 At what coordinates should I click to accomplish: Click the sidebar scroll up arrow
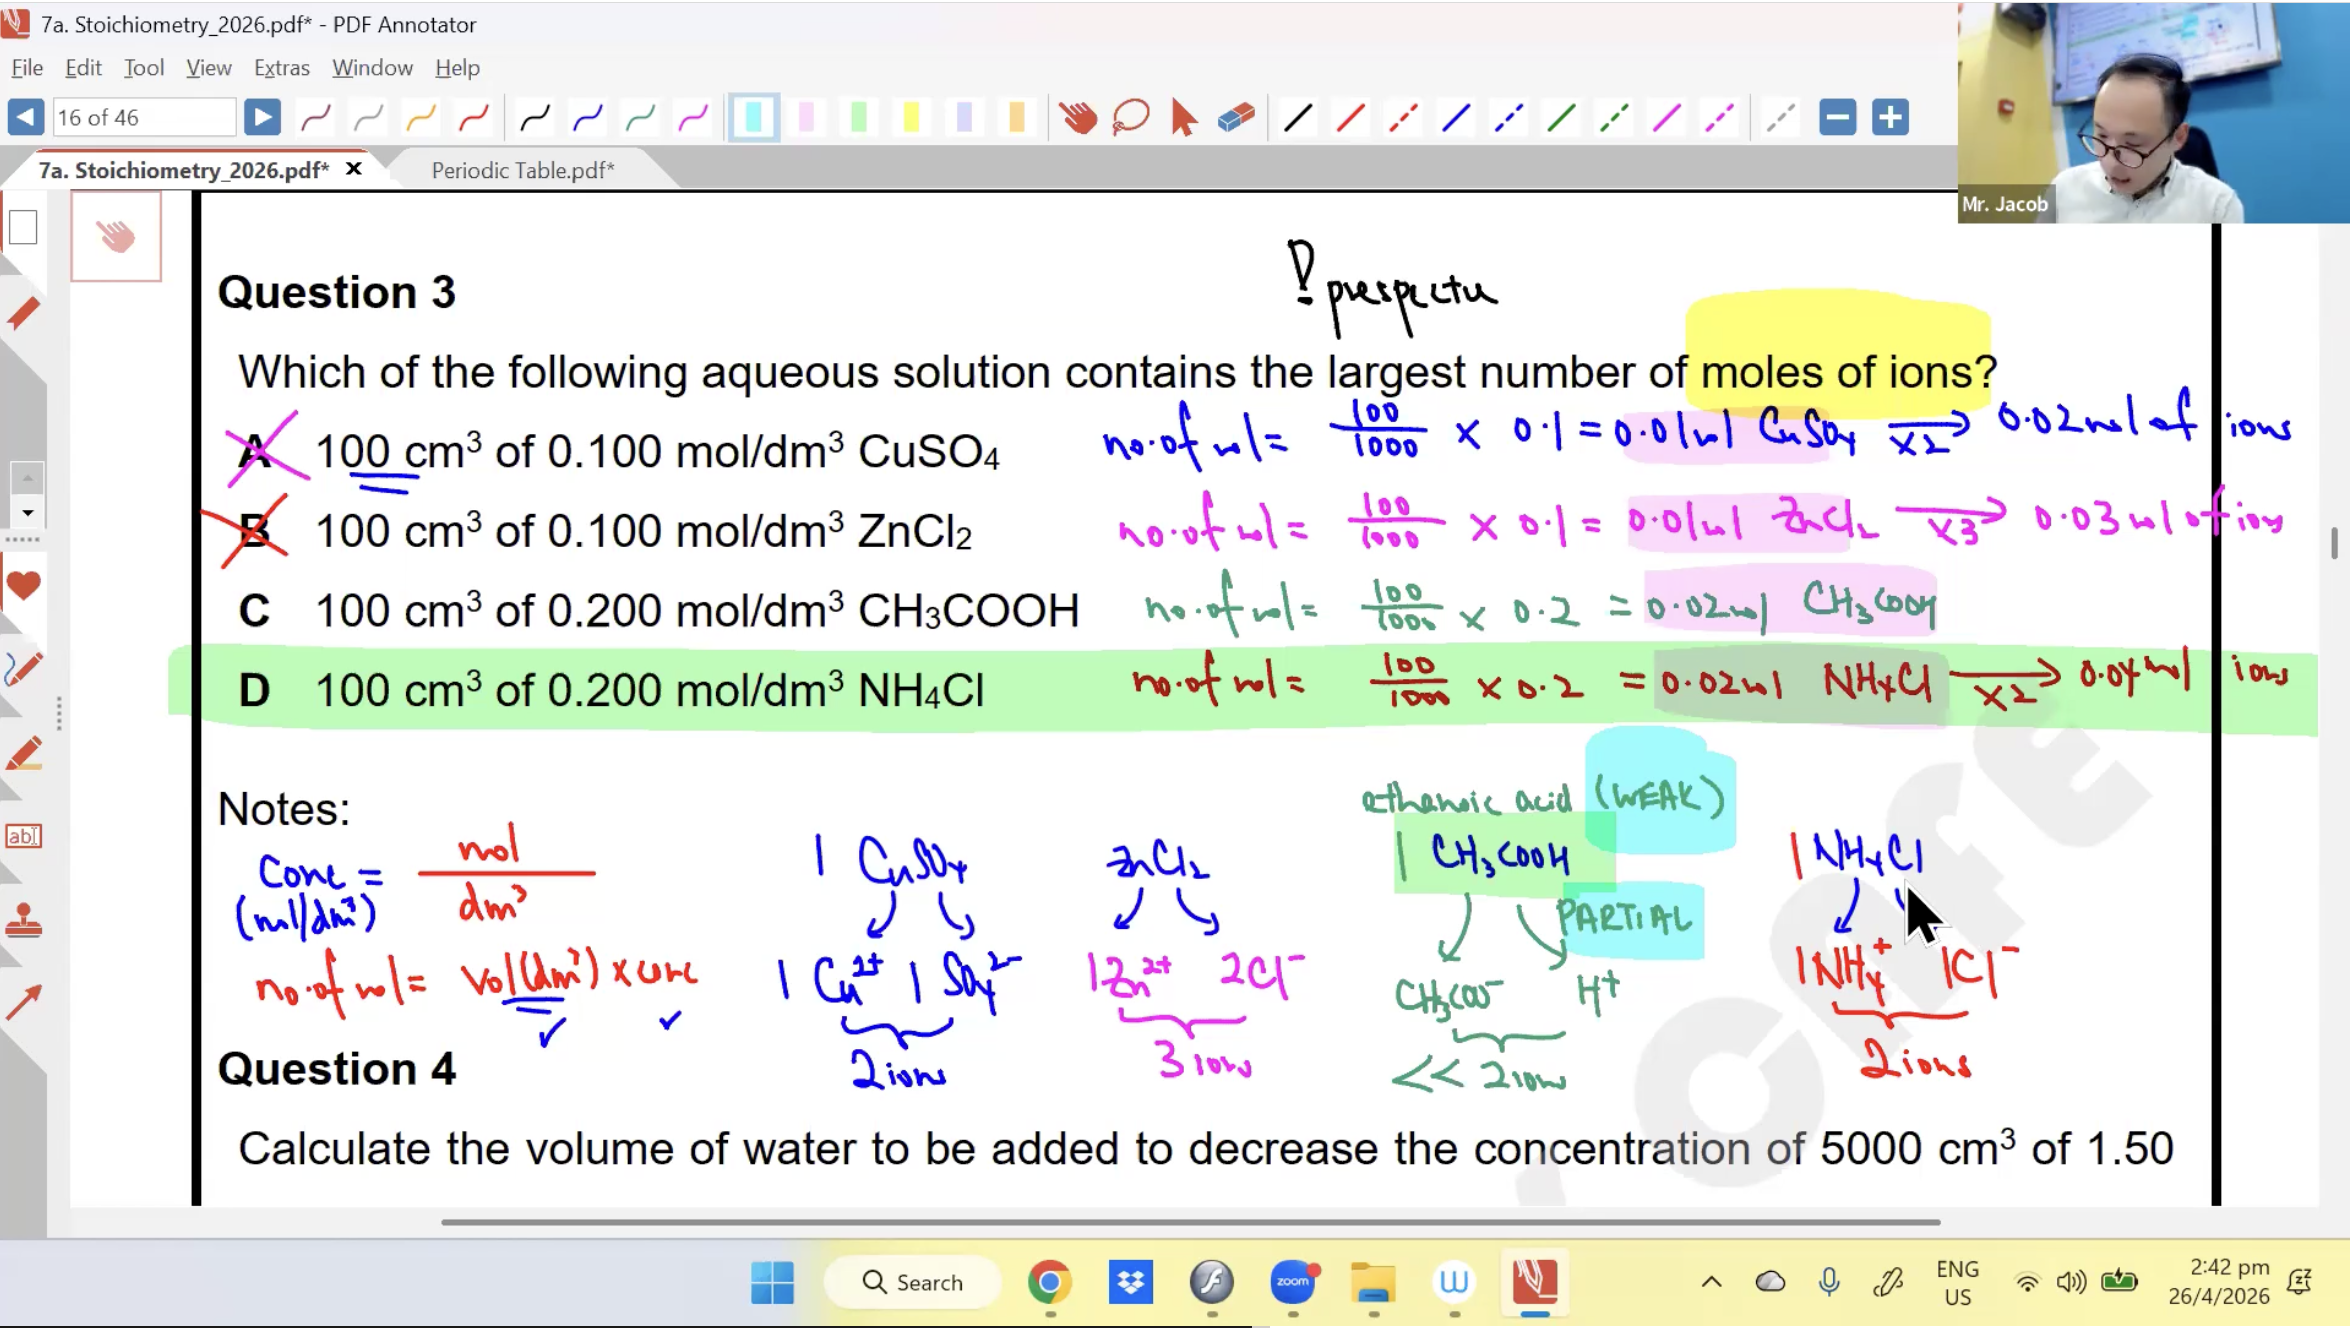[27, 478]
